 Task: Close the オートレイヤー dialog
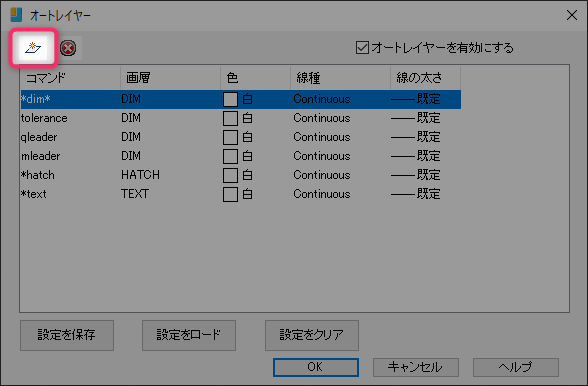[572, 15]
